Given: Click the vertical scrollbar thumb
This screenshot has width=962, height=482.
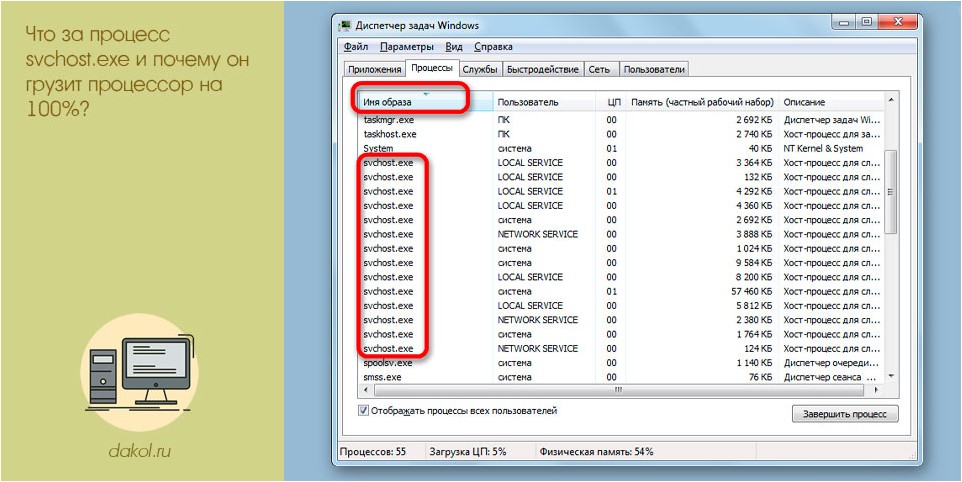Looking at the screenshot, I should point(891,192).
